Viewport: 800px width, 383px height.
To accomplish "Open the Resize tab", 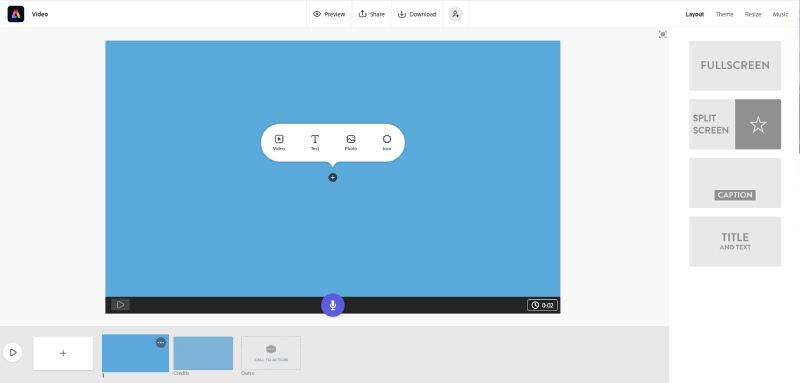I will pos(753,14).
